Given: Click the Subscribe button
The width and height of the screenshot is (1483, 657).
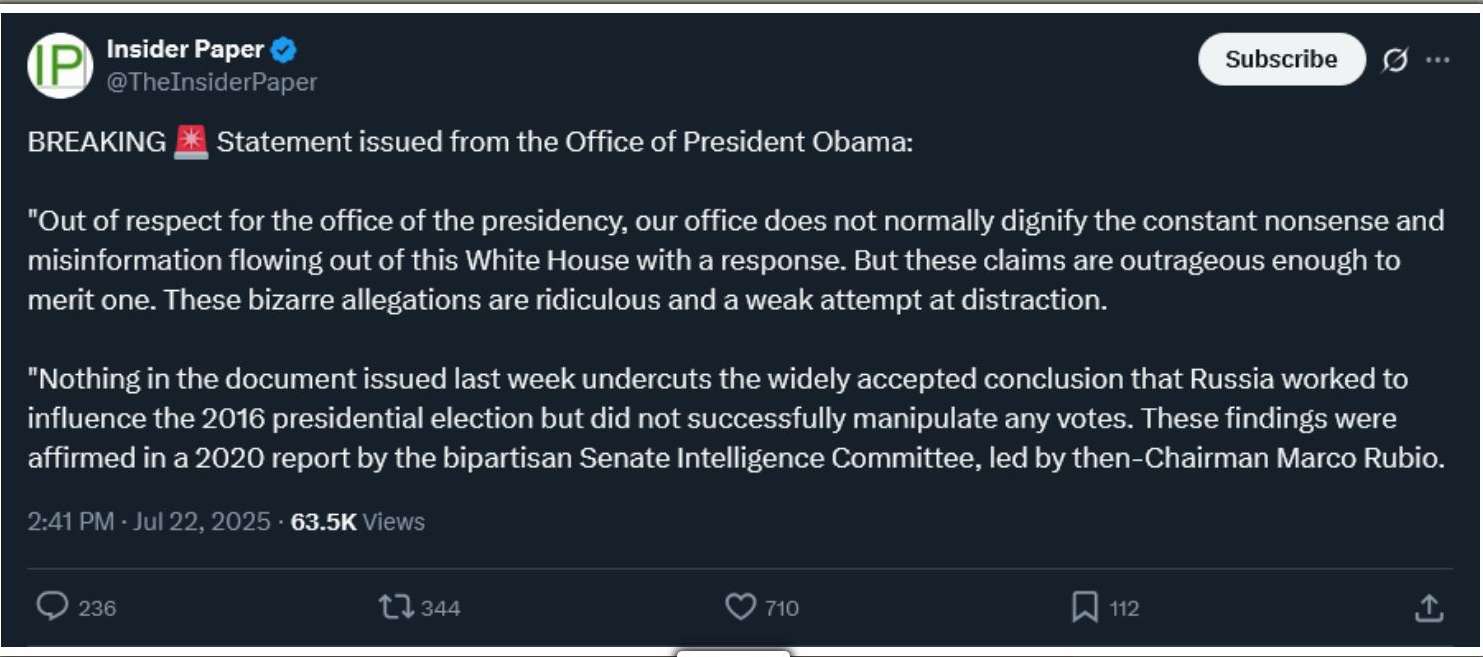Looking at the screenshot, I should (x=1281, y=59).
